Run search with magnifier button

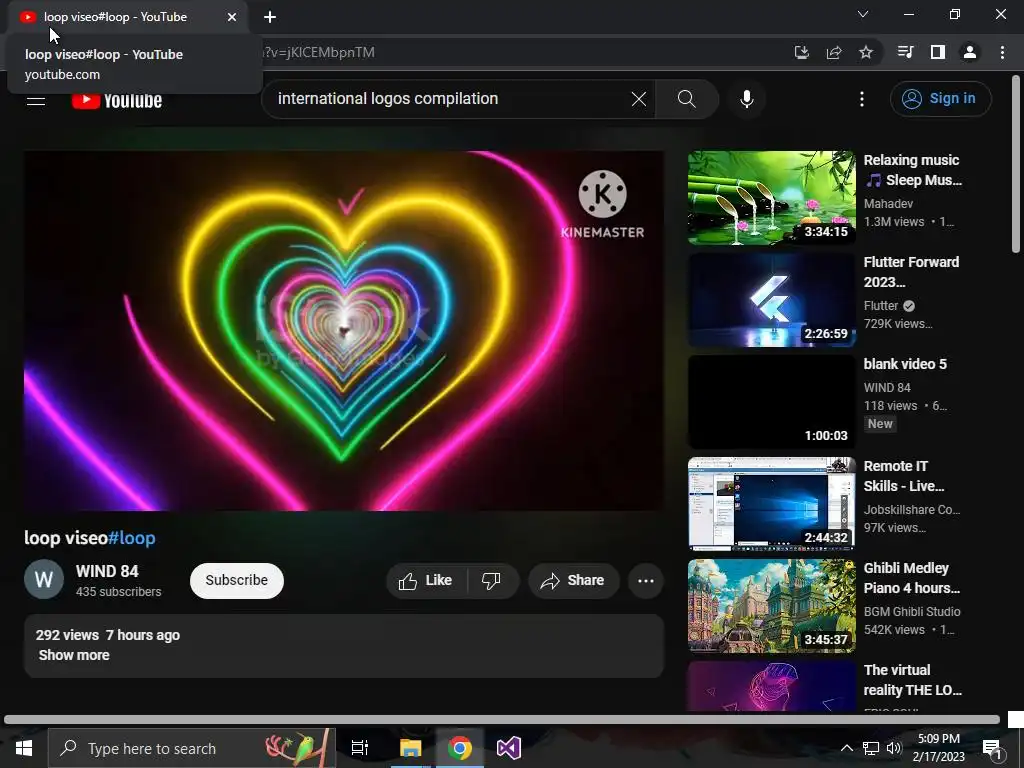[x=686, y=99]
